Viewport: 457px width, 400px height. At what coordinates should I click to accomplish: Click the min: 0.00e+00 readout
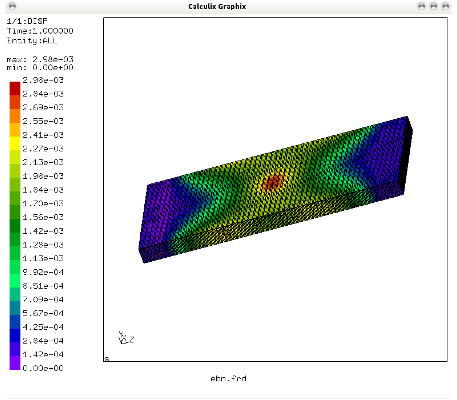click(x=40, y=67)
